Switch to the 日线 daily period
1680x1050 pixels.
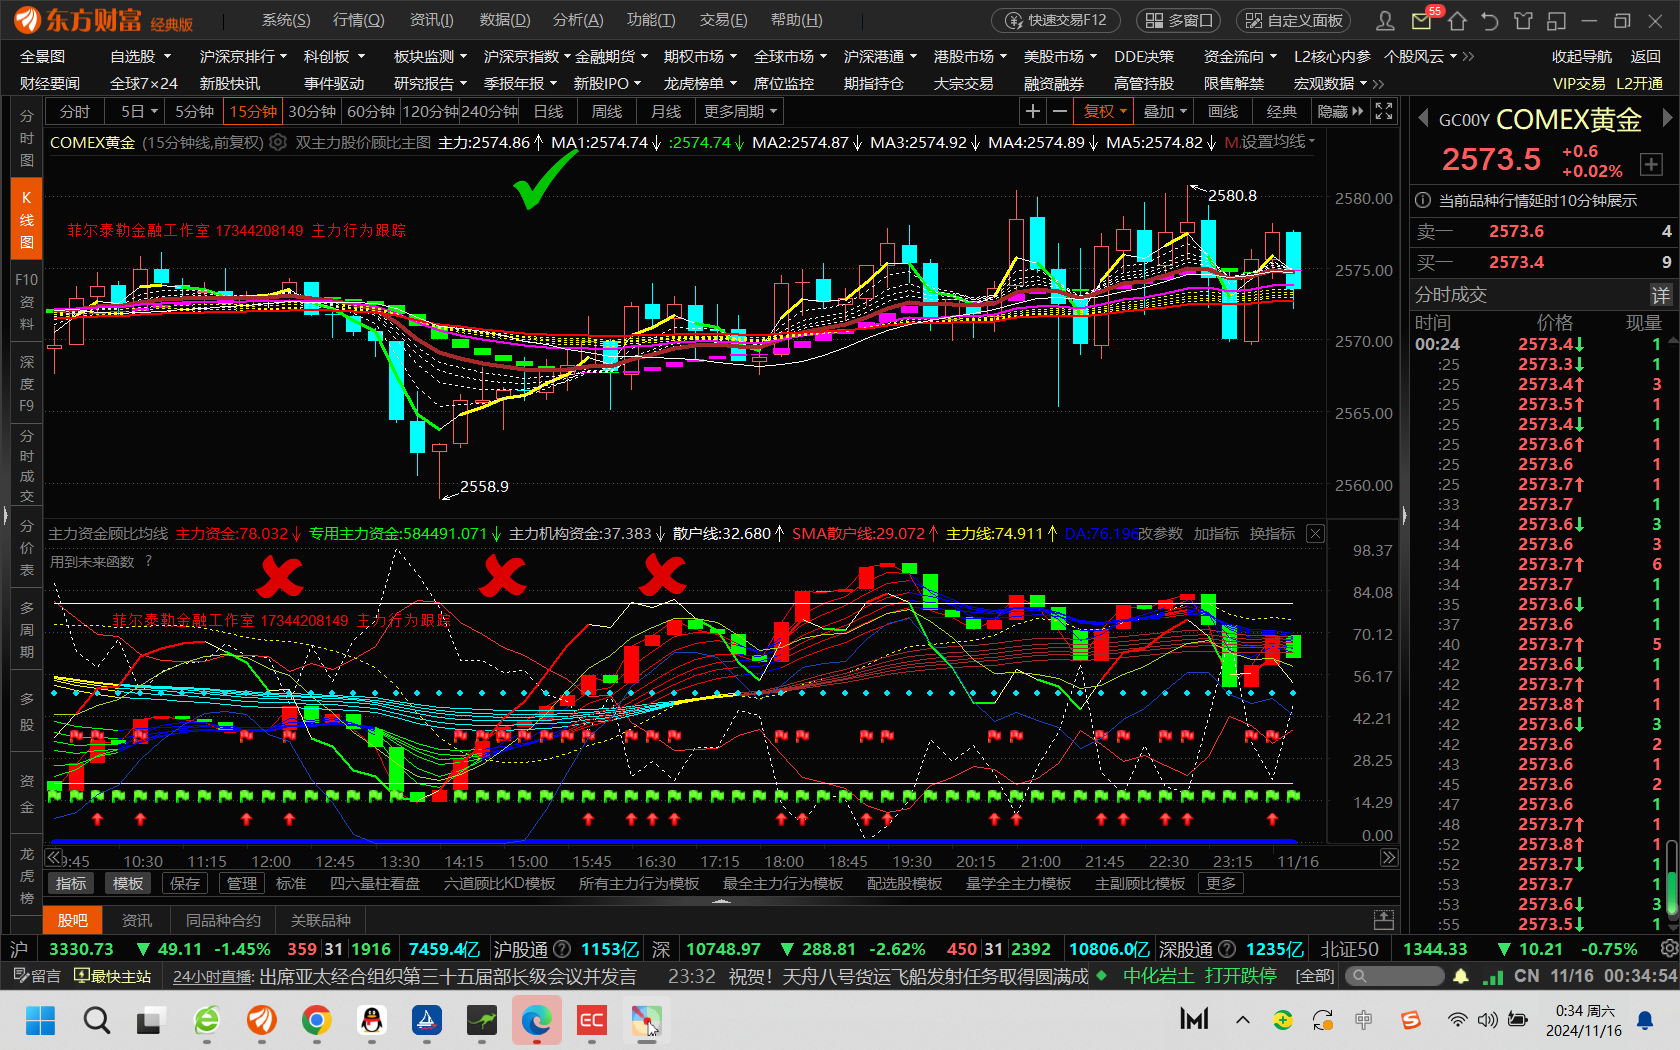(548, 111)
